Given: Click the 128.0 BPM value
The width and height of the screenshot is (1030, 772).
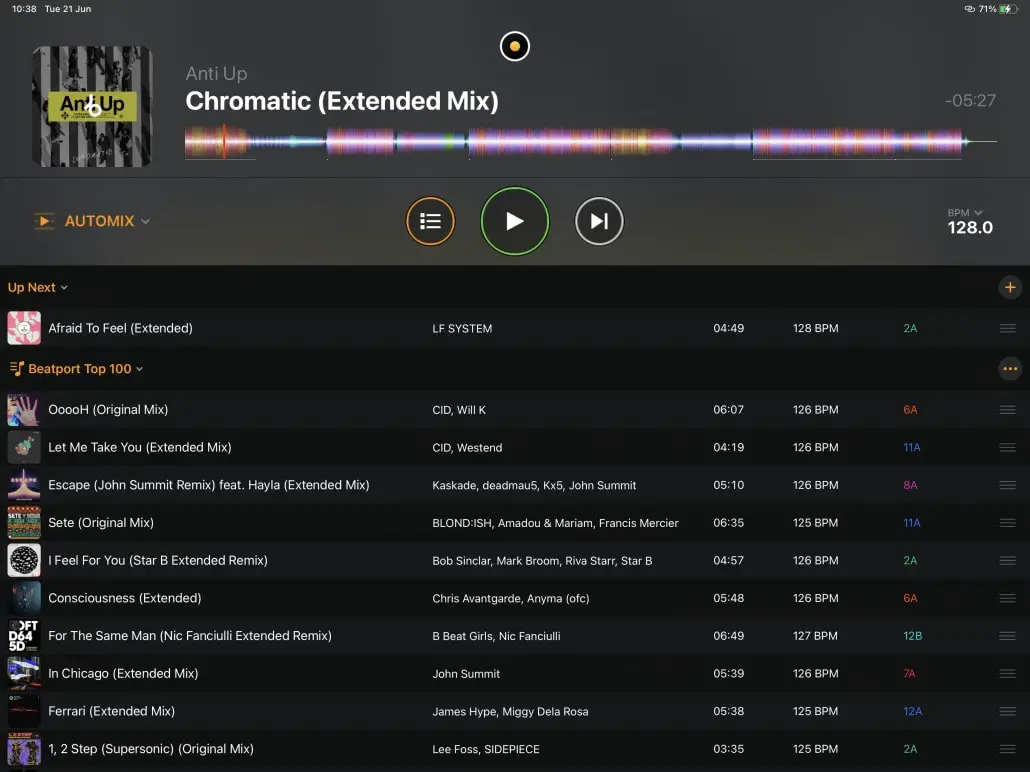Looking at the screenshot, I should (x=970, y=227).
